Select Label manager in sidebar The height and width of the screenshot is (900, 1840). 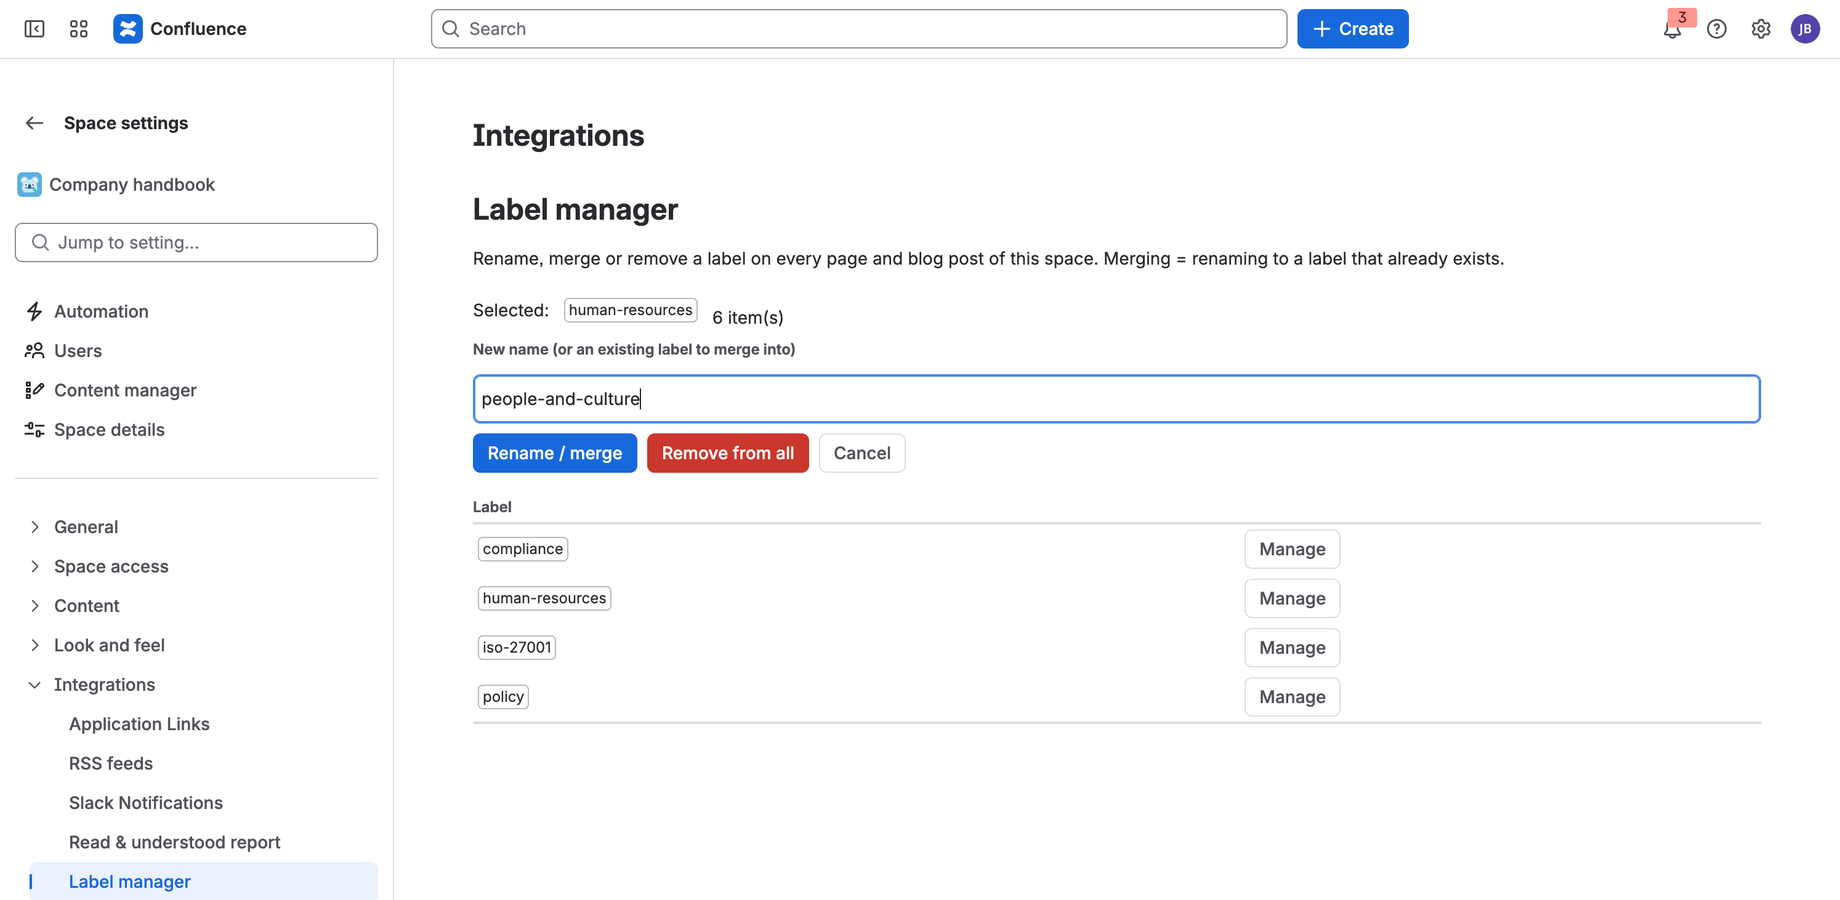click(203, 881)
